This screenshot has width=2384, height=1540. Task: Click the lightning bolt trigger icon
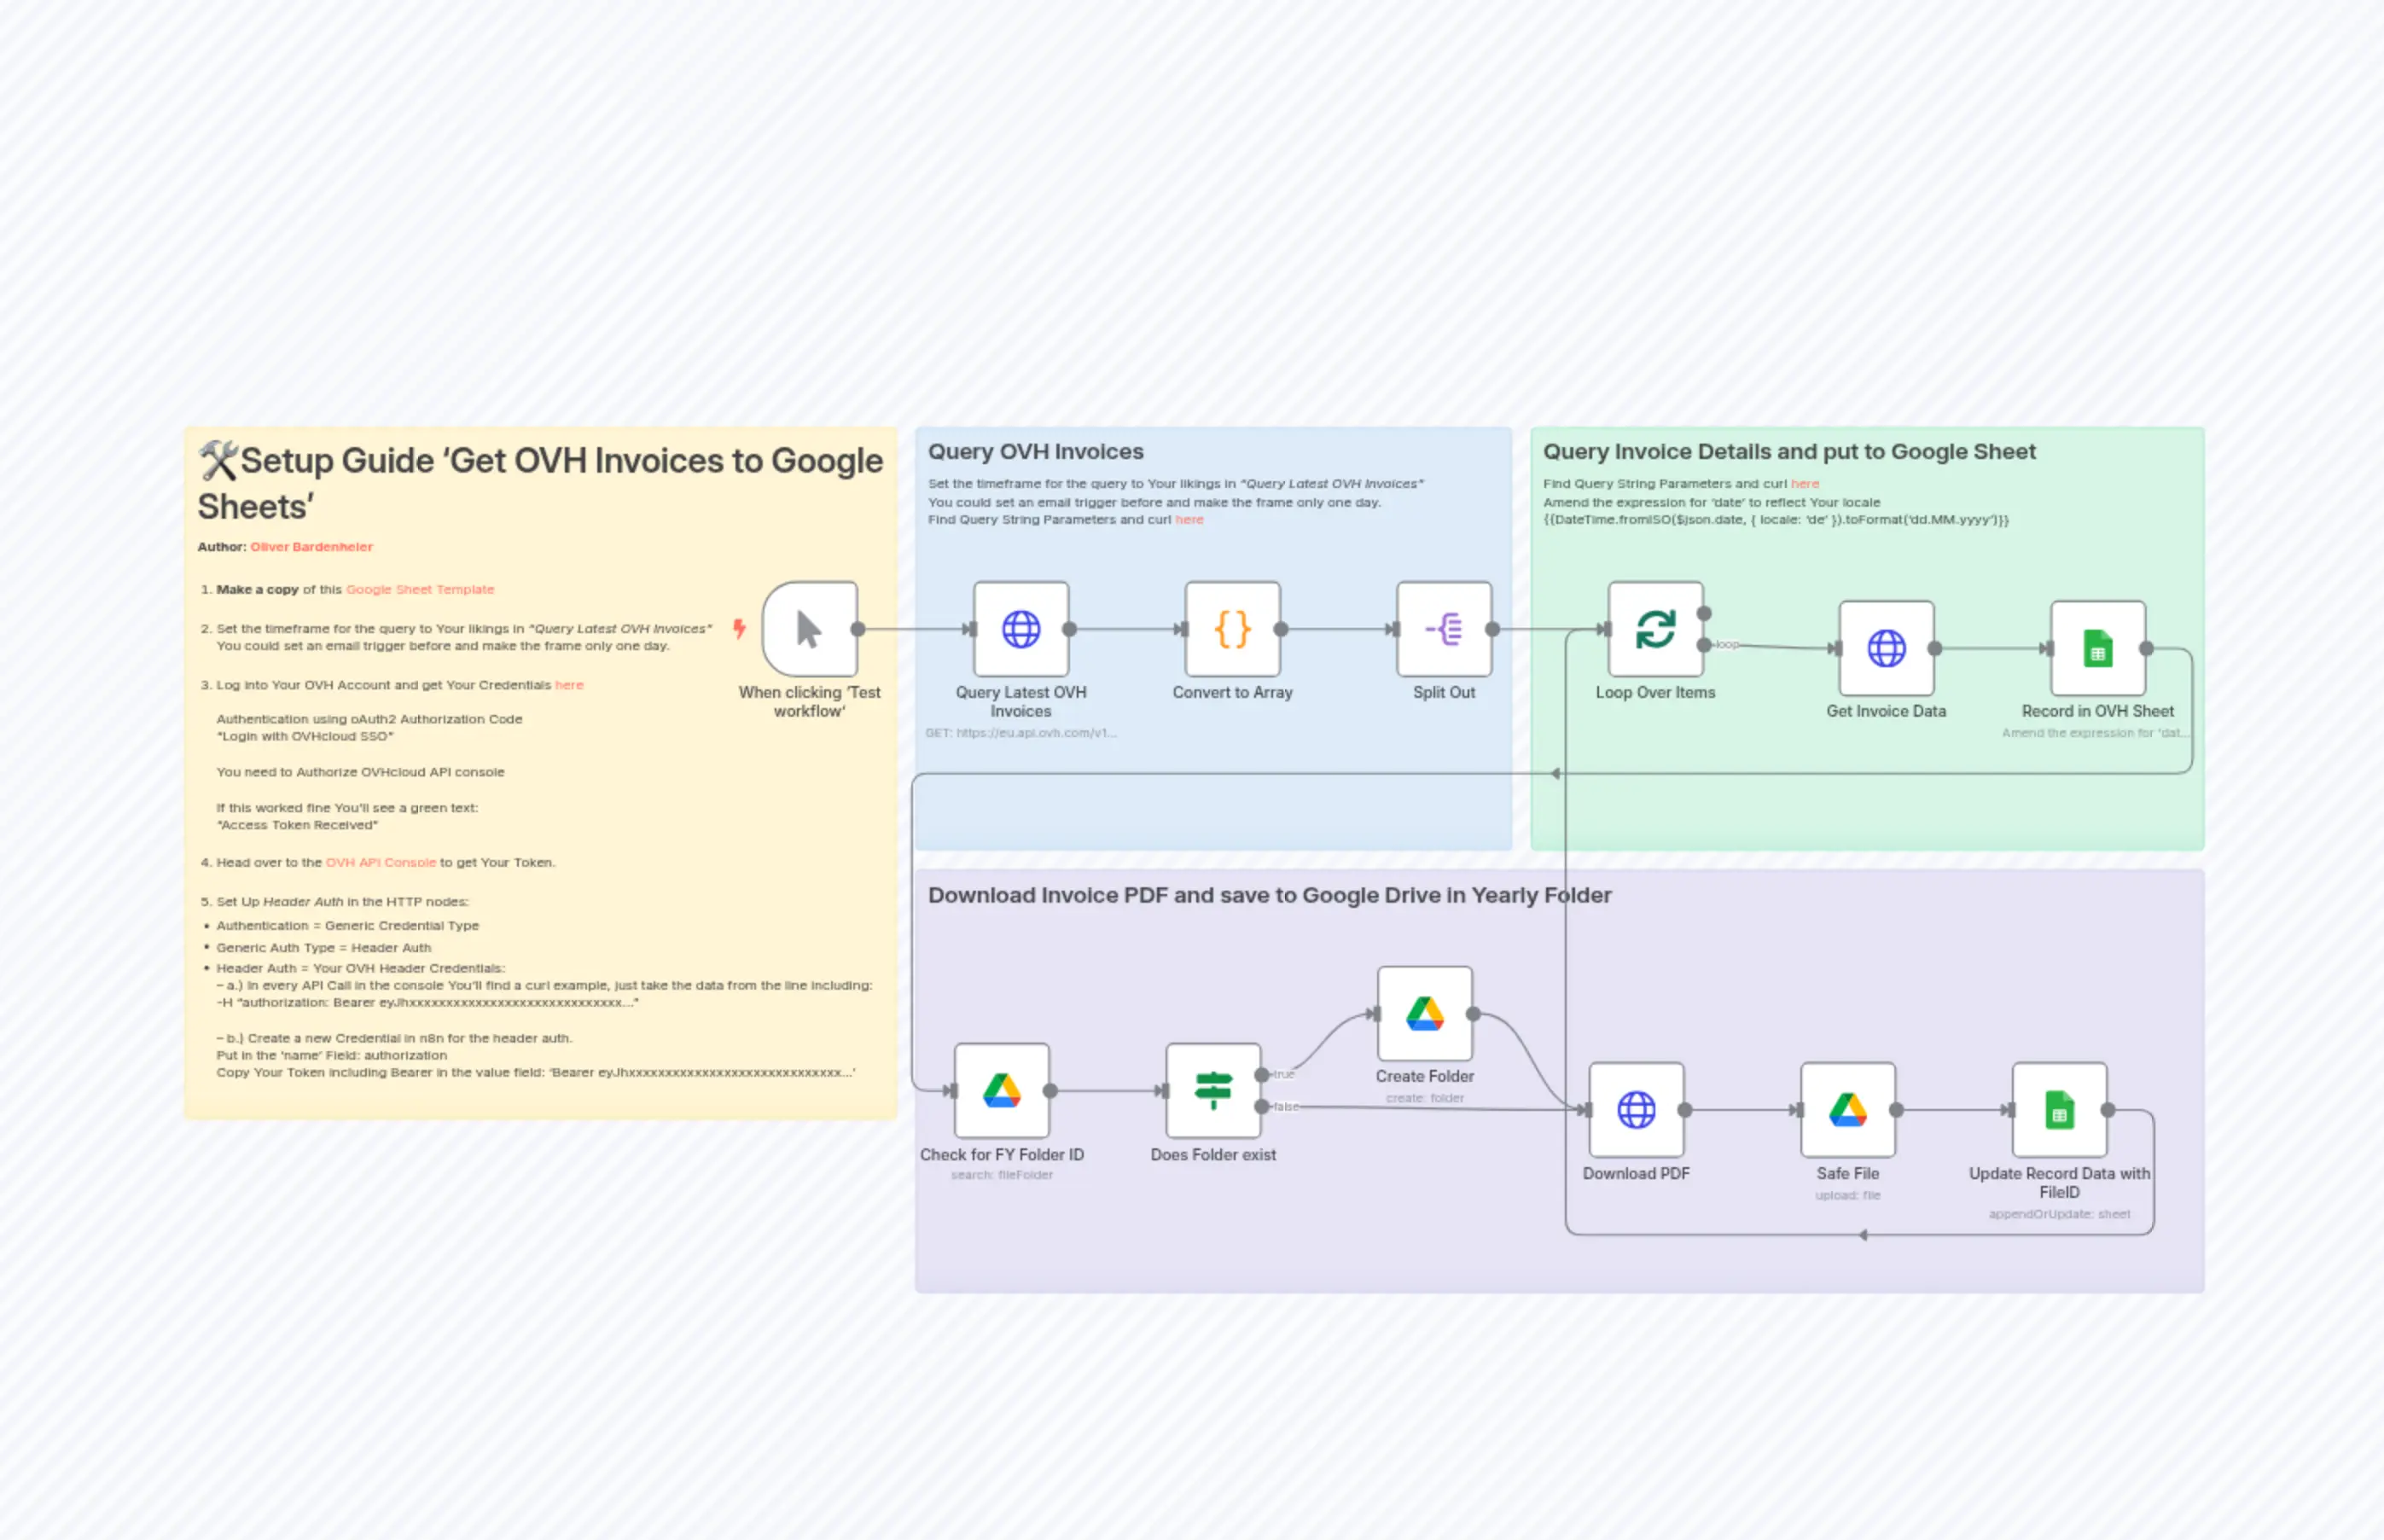coord(739,629)
